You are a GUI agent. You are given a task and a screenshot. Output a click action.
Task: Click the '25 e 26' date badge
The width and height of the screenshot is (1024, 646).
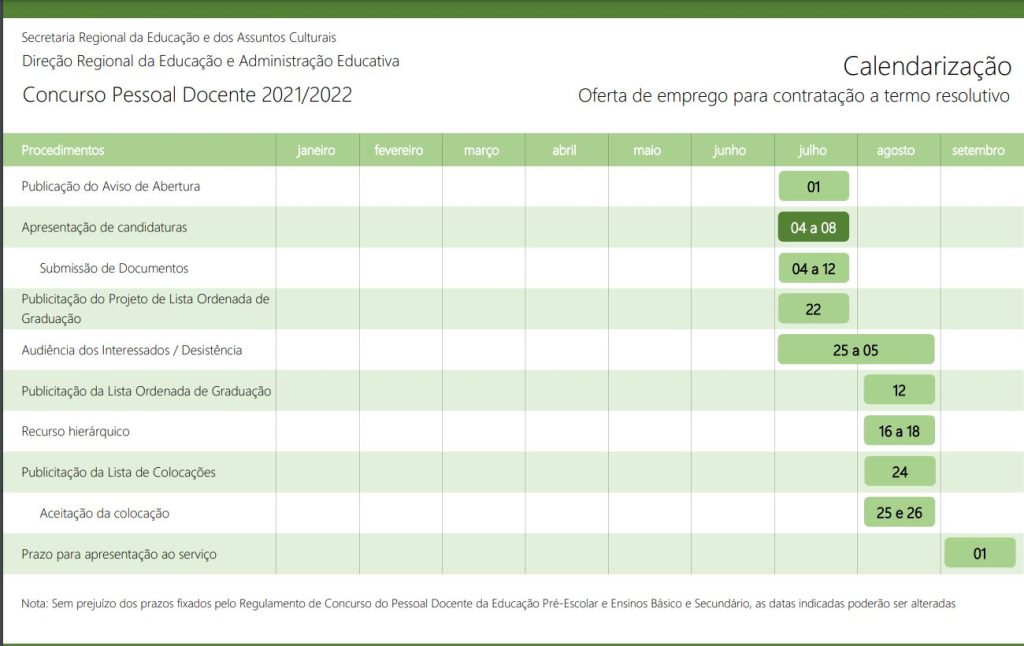899,512
